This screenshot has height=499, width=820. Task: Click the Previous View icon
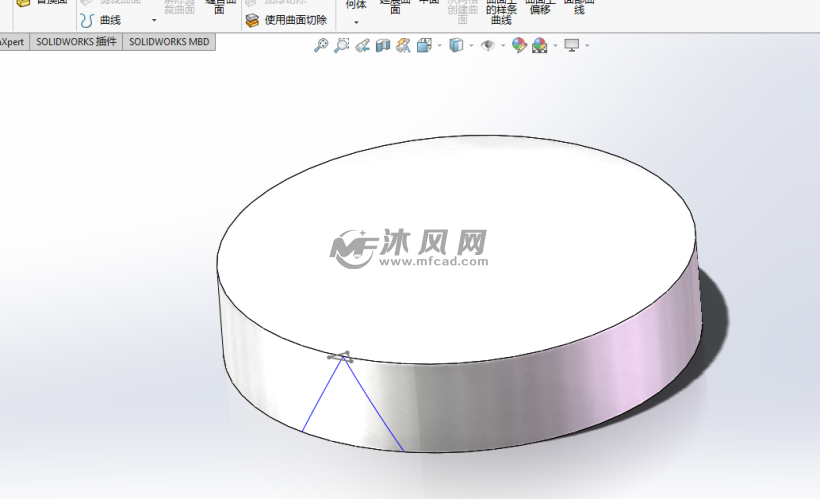[x=362, y=46]
